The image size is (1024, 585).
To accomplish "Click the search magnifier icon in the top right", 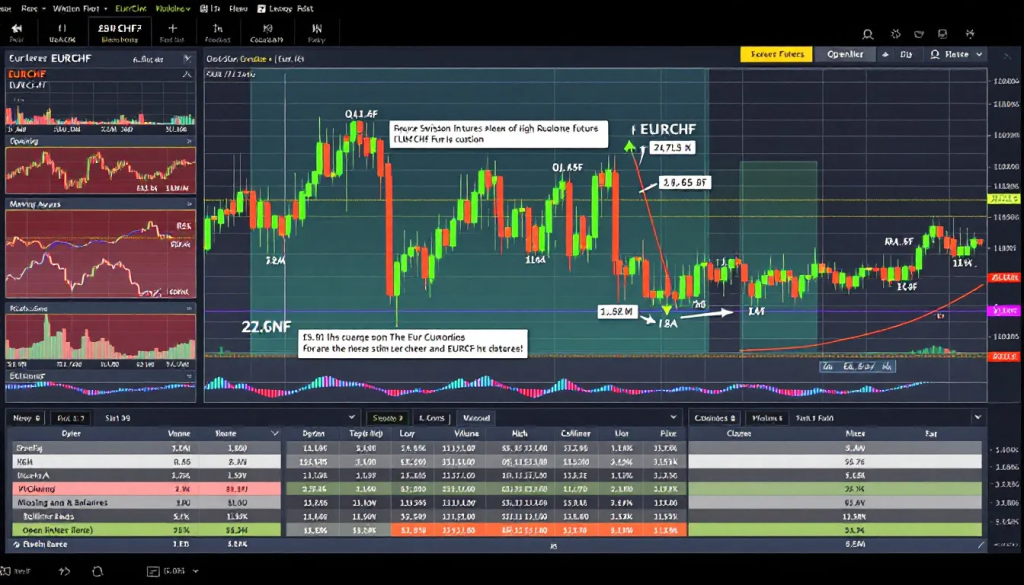I will click(868, 35).
